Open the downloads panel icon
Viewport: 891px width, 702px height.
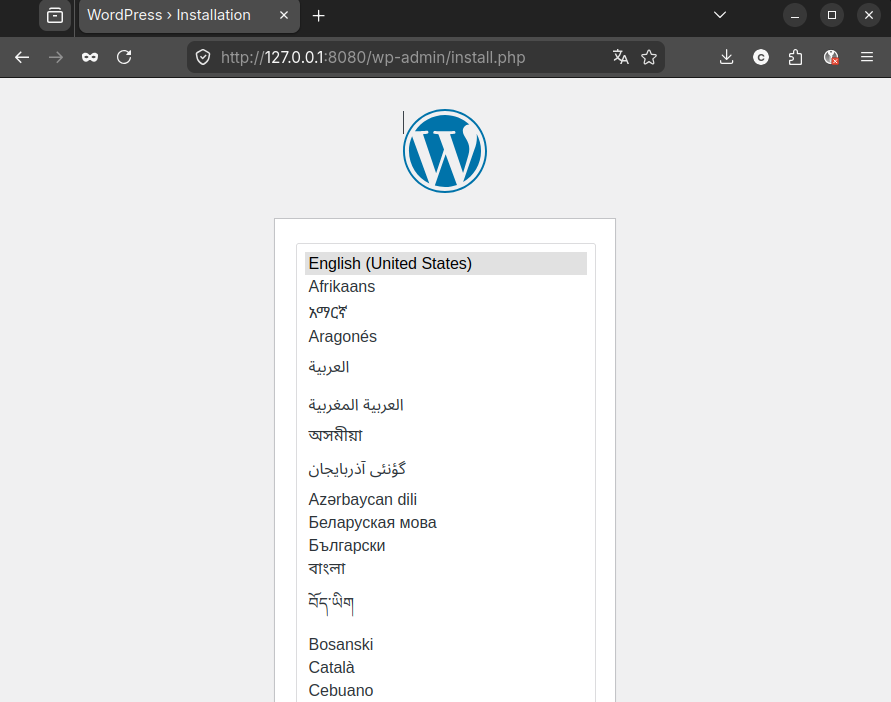click(x=726, y=57)
